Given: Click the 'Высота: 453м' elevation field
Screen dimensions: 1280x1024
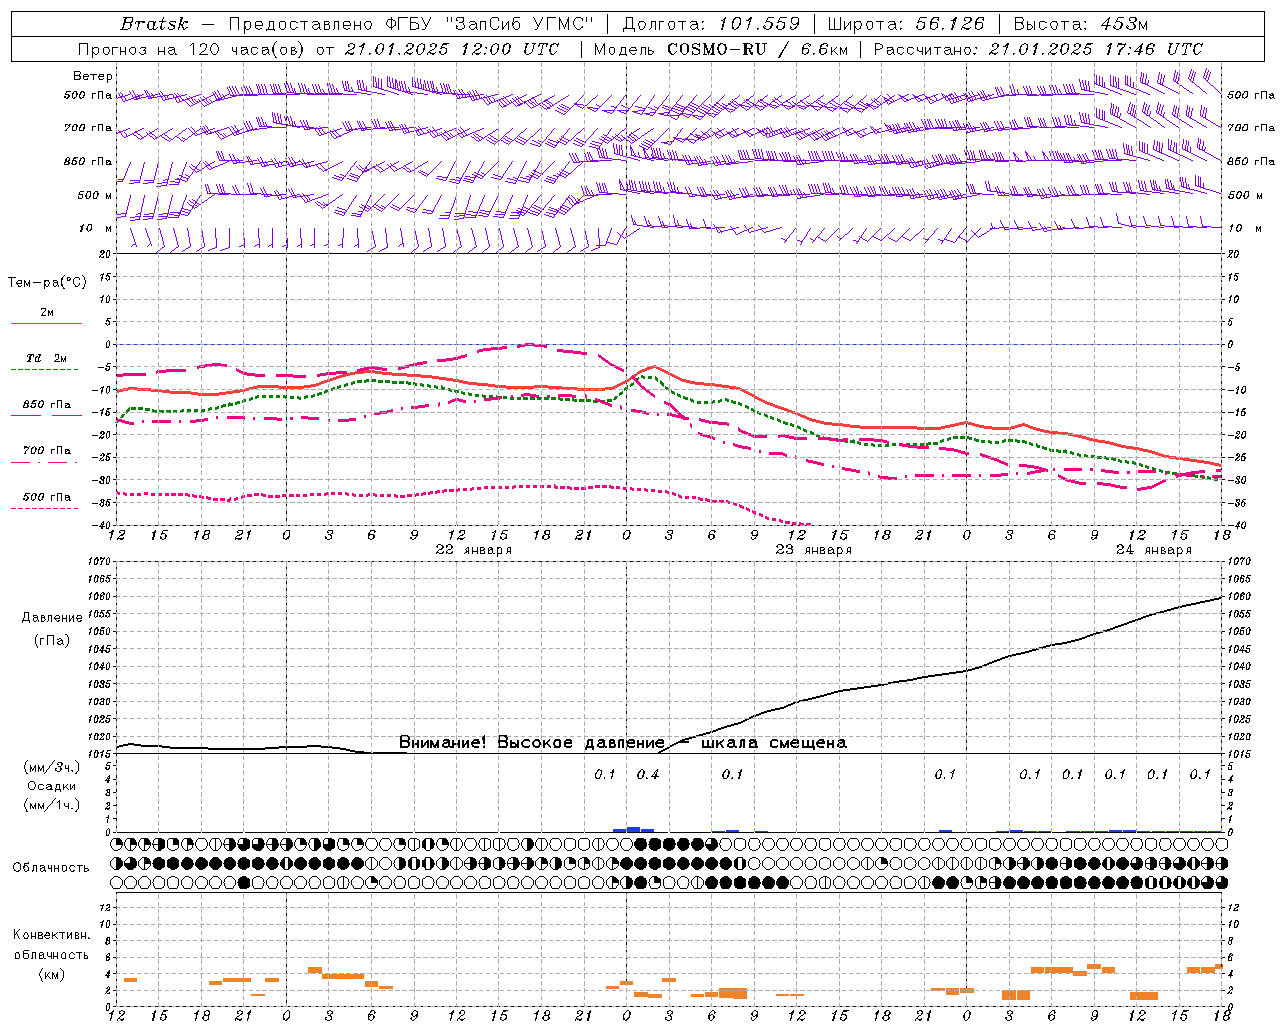Looking at the screenshot, I should [1080, 24].
